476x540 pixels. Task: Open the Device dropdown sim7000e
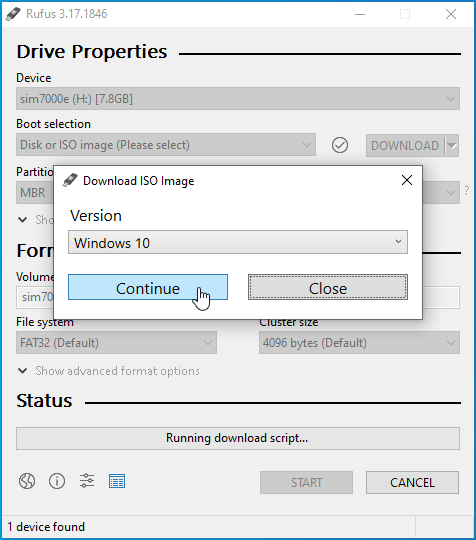238,99
